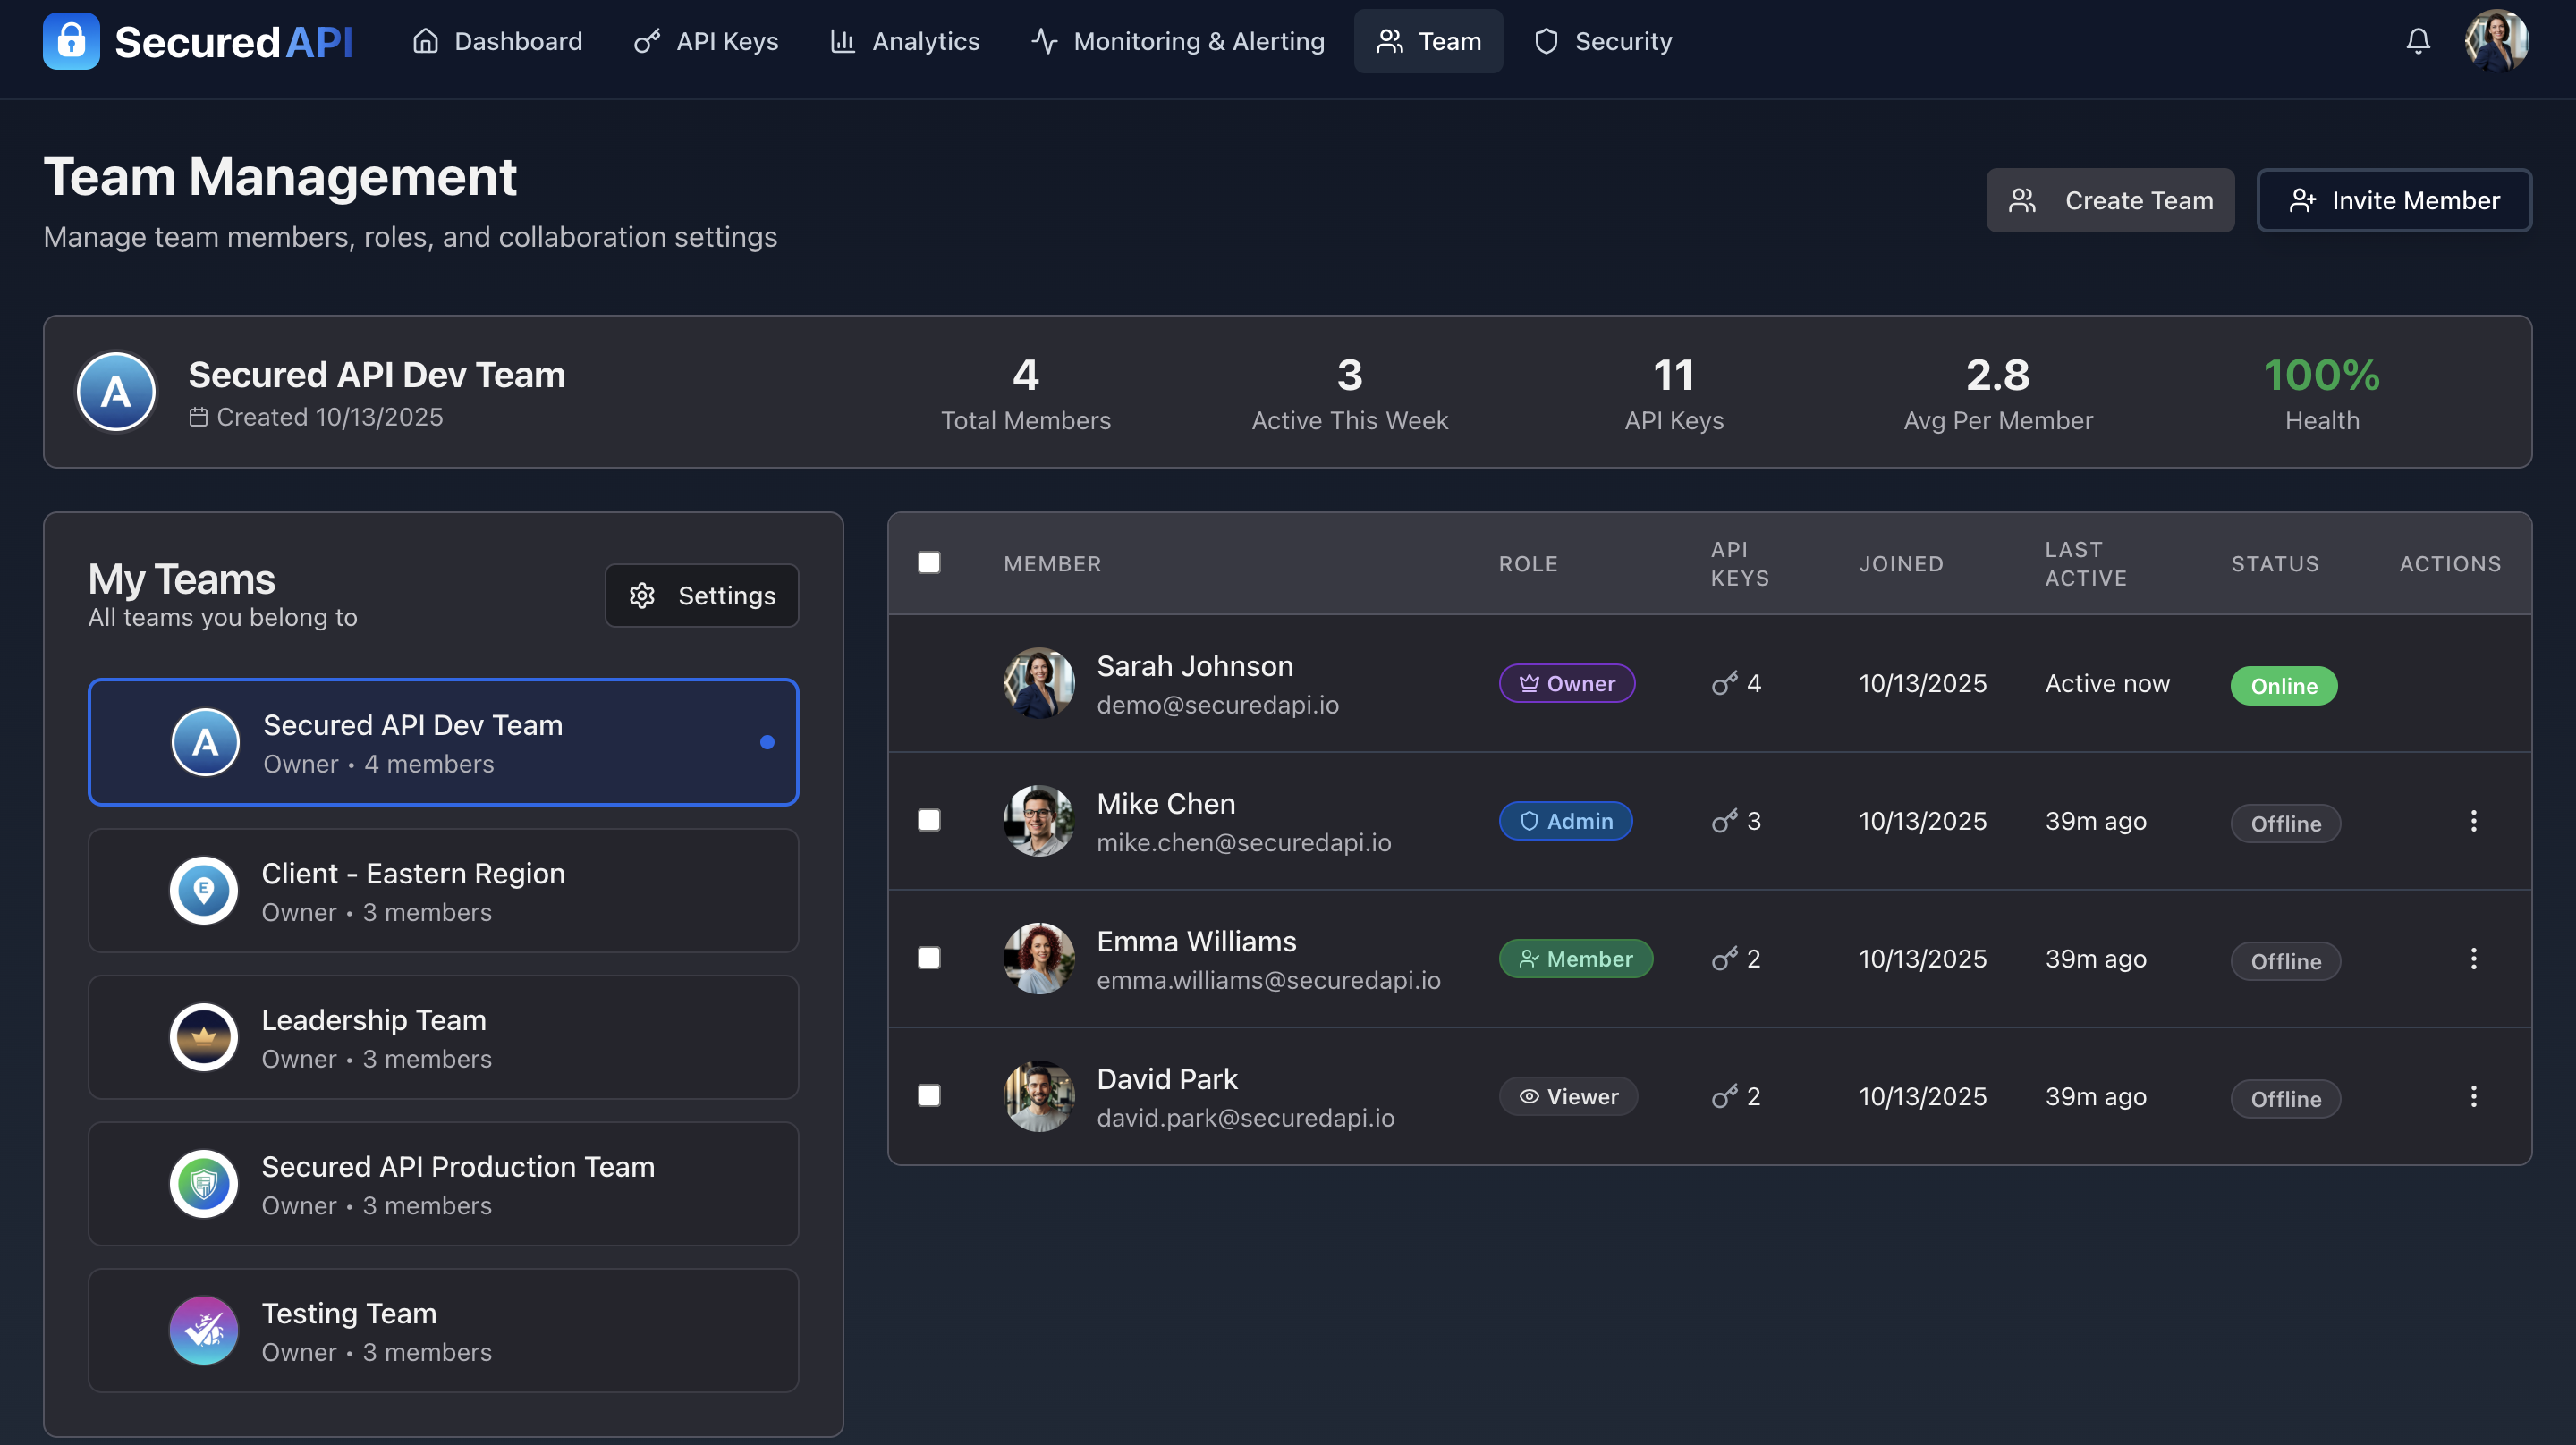Viewport: 2576px width, 1445px height.
Task: Click the SecuredAPI lock logo
Action: pyautogui.click(x=71, y=41)
